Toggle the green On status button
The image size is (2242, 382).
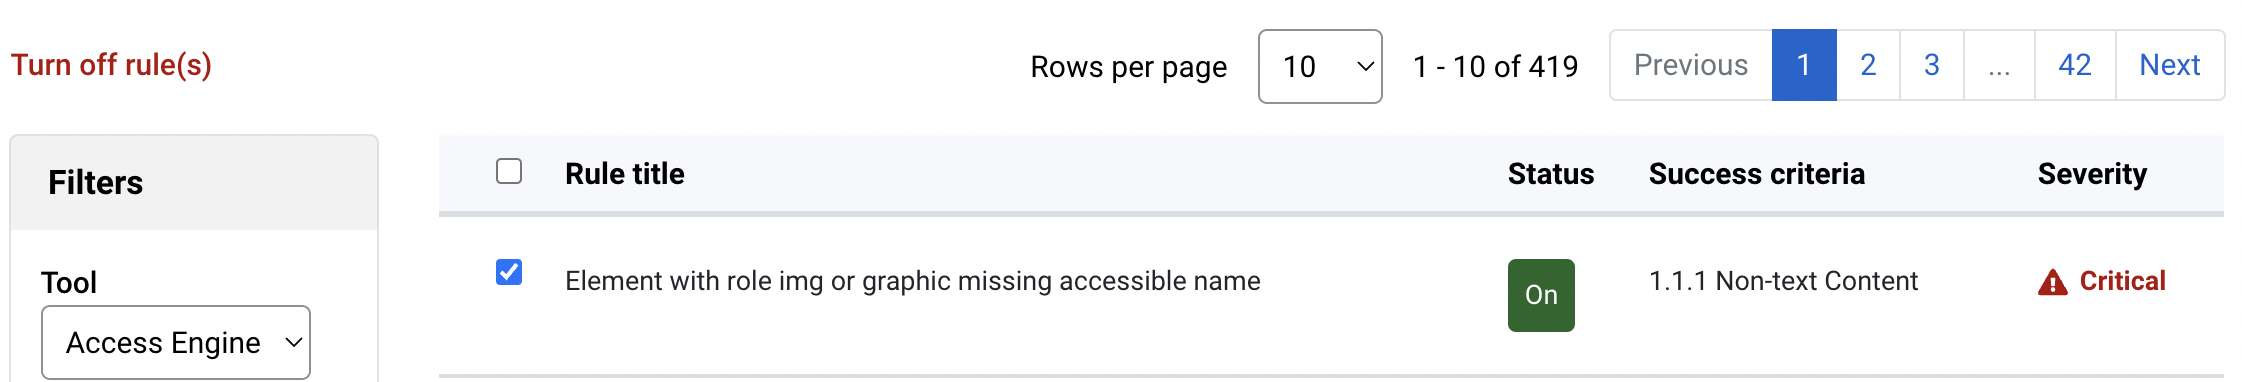pos(1541,295)
